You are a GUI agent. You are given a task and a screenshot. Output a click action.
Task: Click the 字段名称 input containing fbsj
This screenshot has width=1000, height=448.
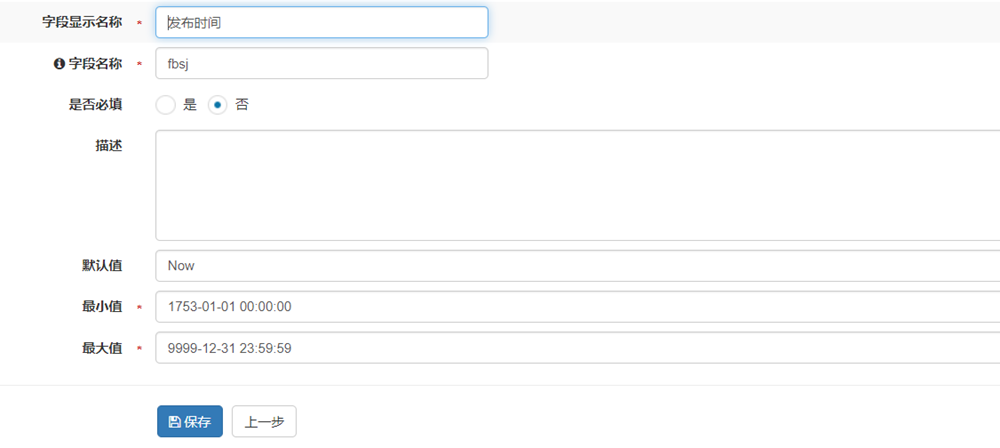click(x=322, y=64)
